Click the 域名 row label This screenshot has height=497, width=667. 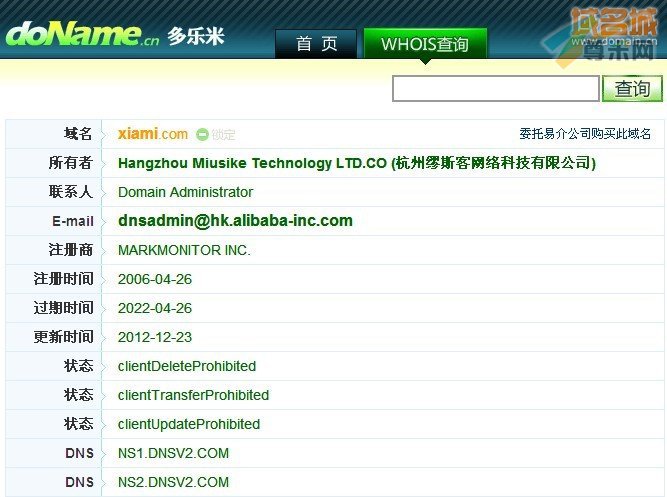(x=78, y=134)
